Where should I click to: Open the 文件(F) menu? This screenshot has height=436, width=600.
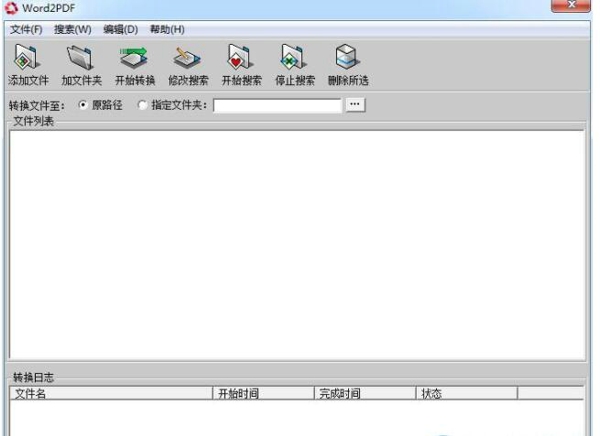coord(26,29)
